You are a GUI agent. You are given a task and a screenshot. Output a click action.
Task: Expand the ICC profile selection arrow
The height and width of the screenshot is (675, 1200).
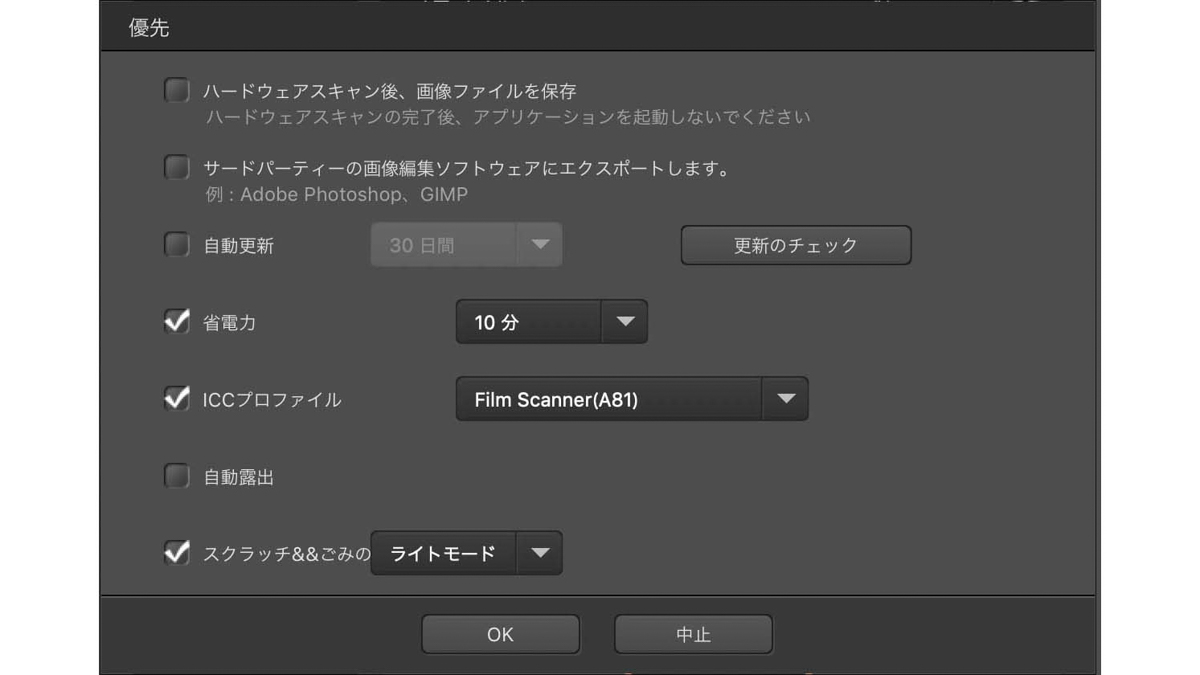pos(785,398)
